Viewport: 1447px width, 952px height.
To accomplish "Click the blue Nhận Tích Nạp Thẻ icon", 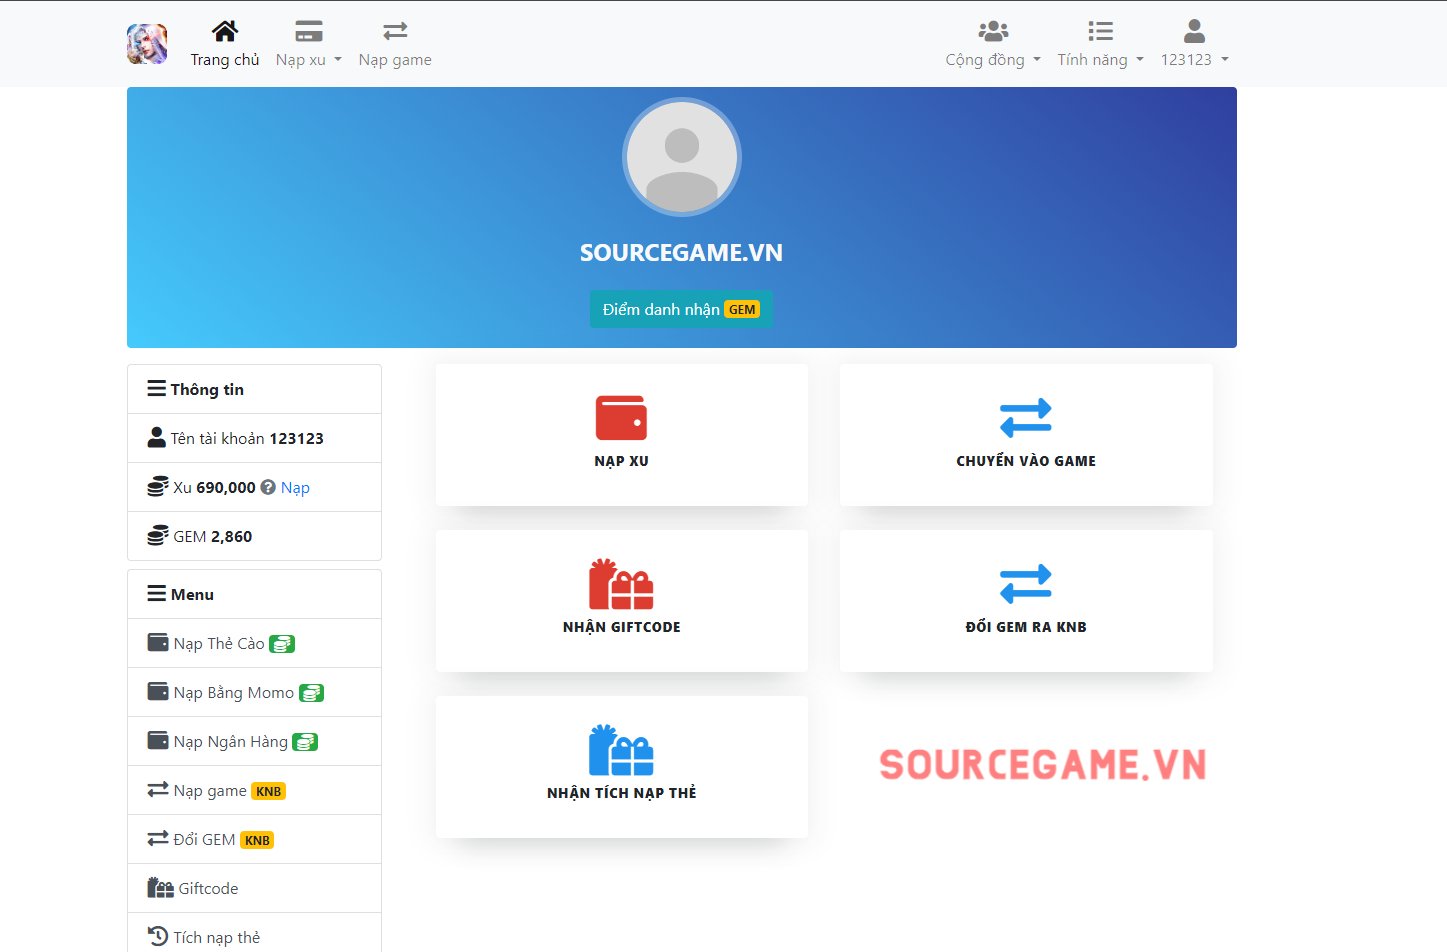I will [621, 750].
